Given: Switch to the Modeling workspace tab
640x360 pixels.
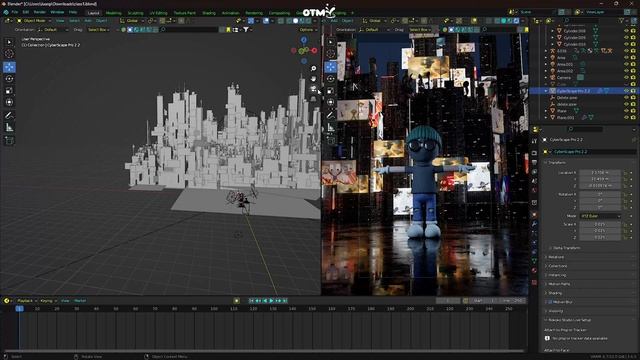Looking at the screenshot, I should pos(113,13).
